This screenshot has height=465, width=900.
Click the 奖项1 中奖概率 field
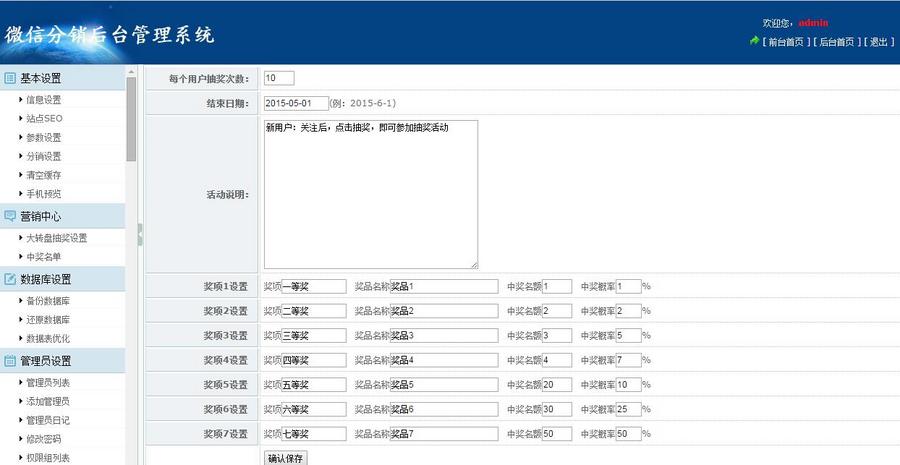[629, 286]
